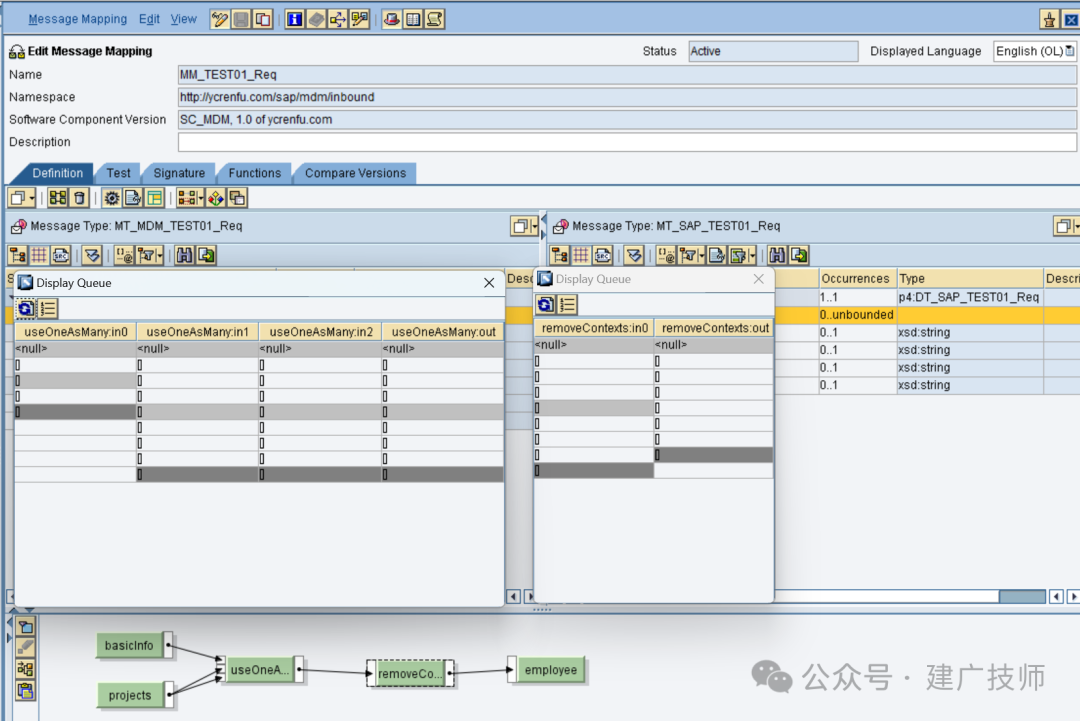This screenshot has width=1080, height=721.
Task: Click the list view icon in right Display Queue
Action: click(568, 304)
